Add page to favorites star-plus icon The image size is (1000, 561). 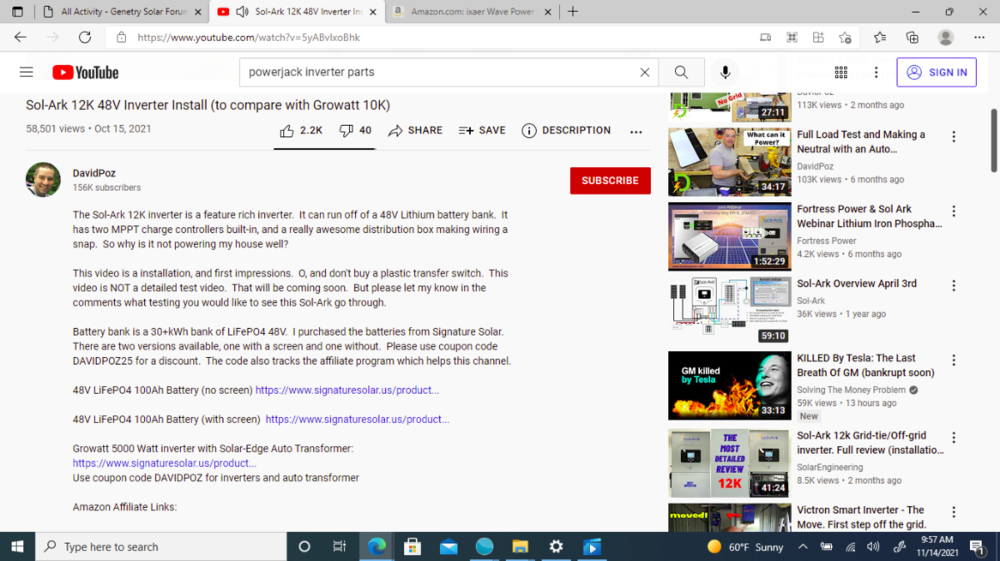tap(845, 38)
